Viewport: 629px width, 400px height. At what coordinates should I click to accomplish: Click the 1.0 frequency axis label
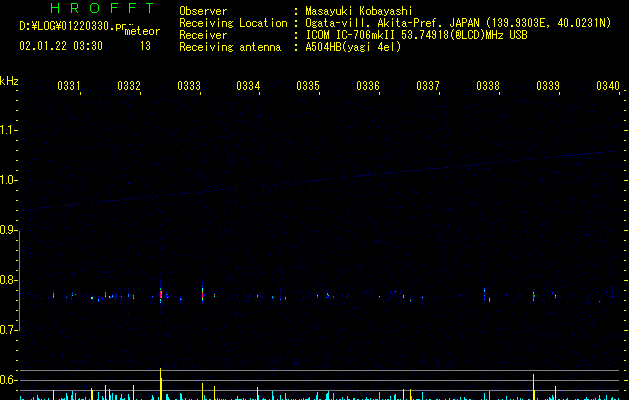(8, 180)
